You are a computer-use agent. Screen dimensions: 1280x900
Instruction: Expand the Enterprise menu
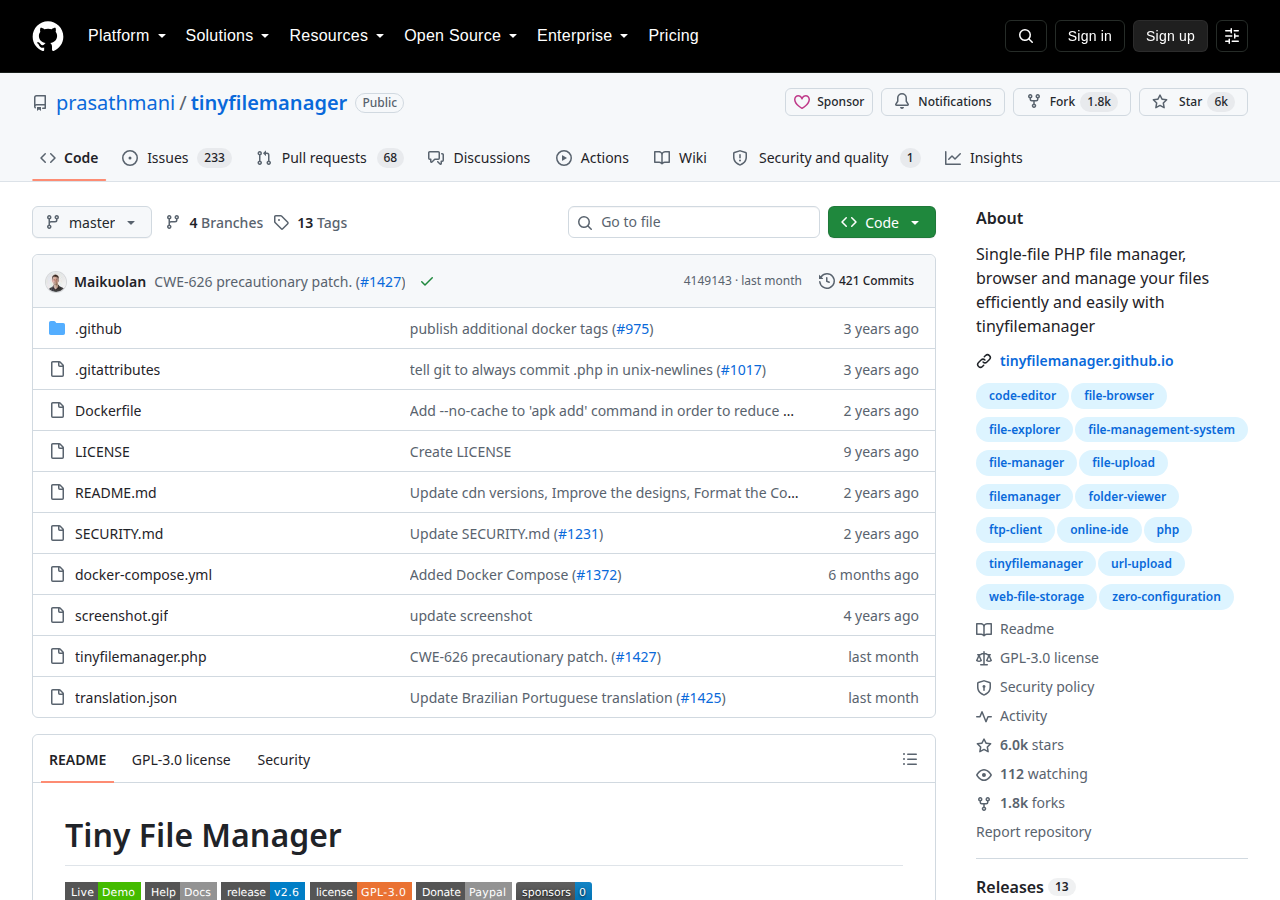[x=582, y=36]
